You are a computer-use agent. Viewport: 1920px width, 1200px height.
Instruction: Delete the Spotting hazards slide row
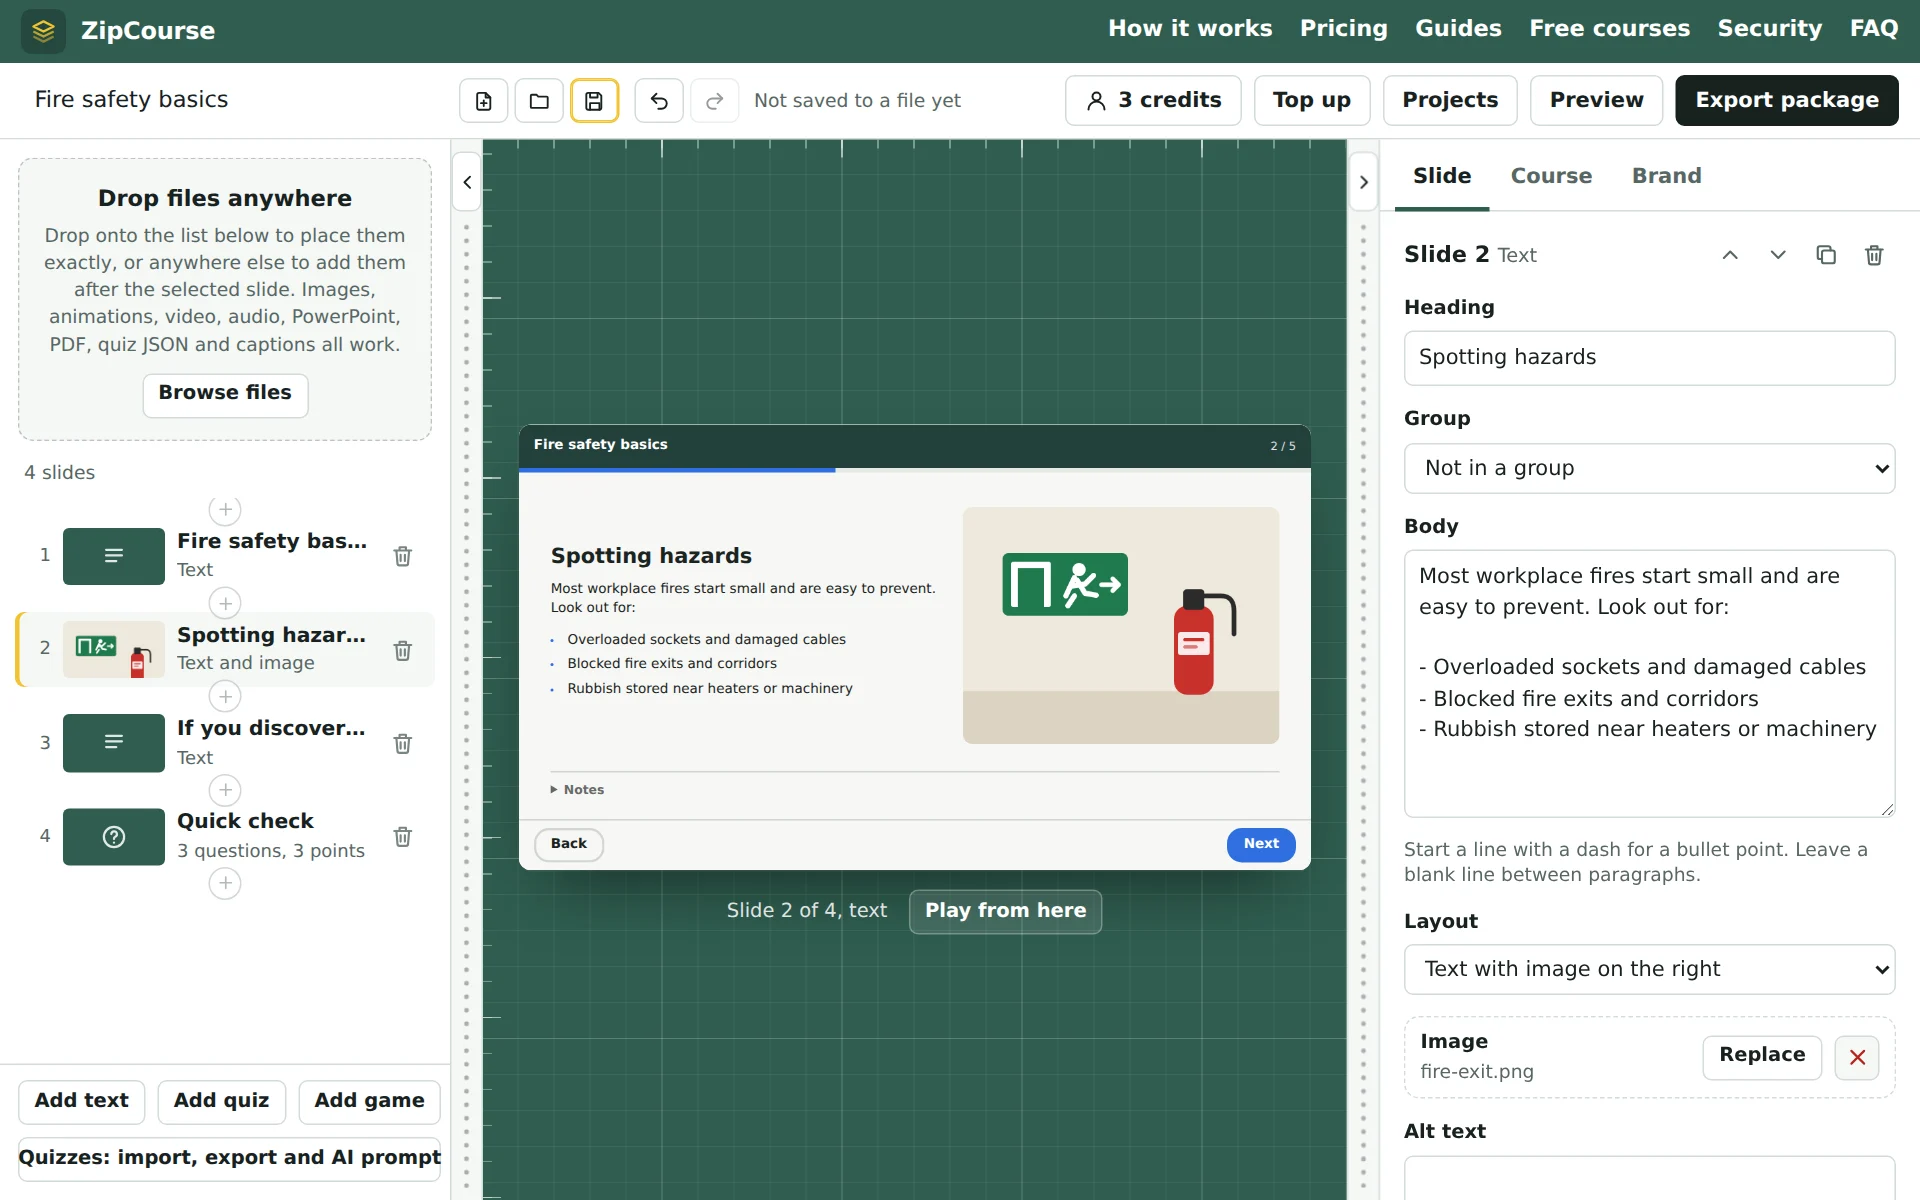point(403,650)
